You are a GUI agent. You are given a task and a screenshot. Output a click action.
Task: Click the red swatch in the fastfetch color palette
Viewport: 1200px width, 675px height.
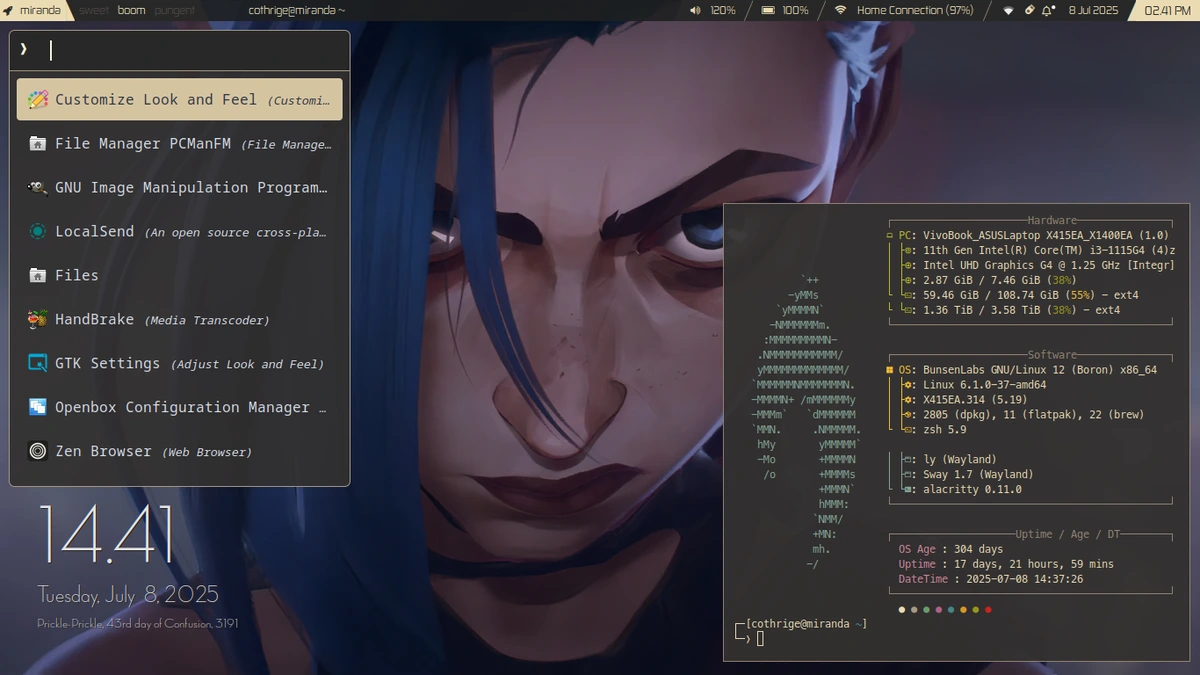(x=988, y=609)
